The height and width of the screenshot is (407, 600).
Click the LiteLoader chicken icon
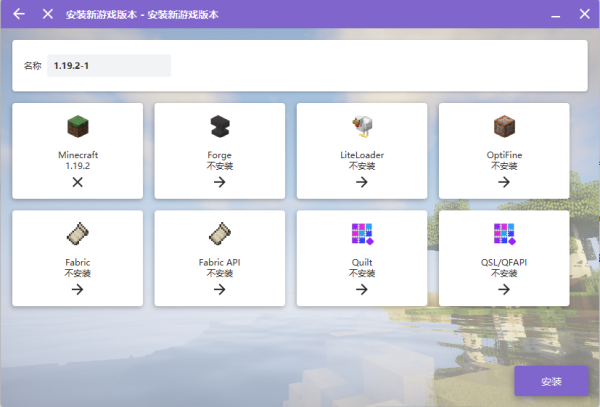click(362, 126)
